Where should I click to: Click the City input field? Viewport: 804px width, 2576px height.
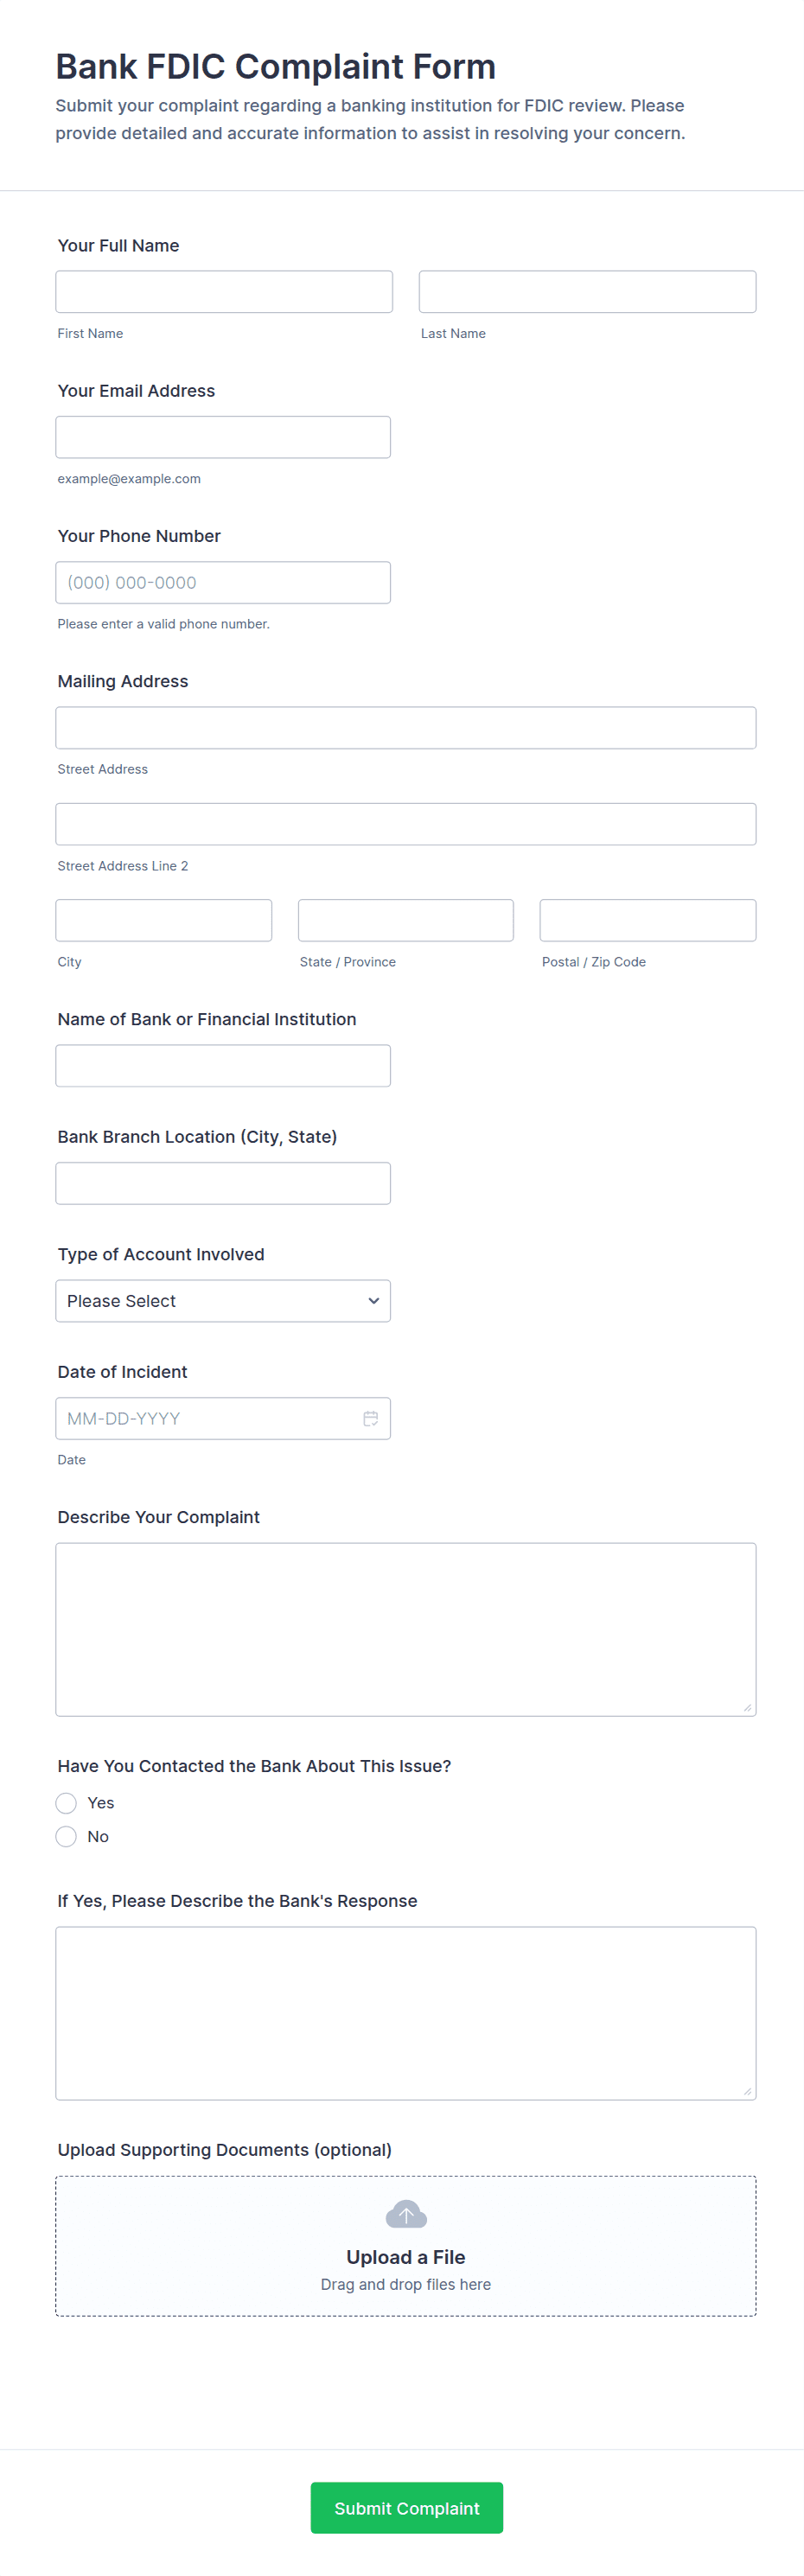point(163,919)
